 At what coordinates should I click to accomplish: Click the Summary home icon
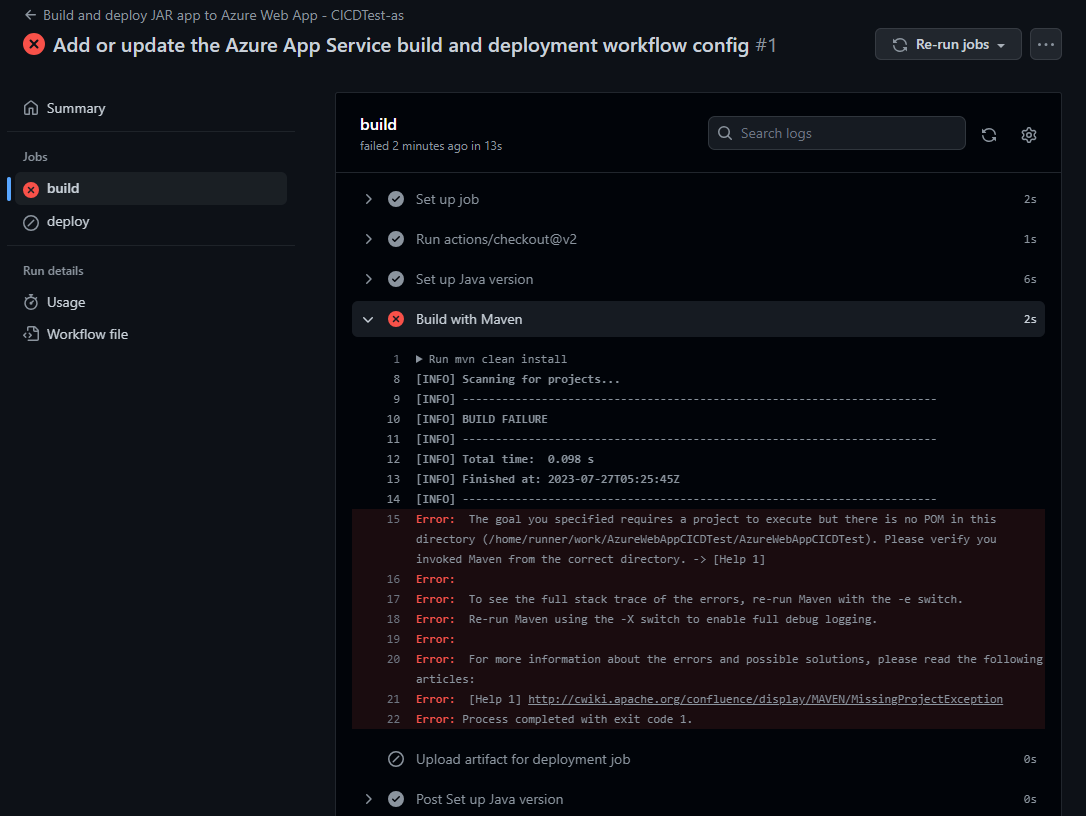point(30,108)
